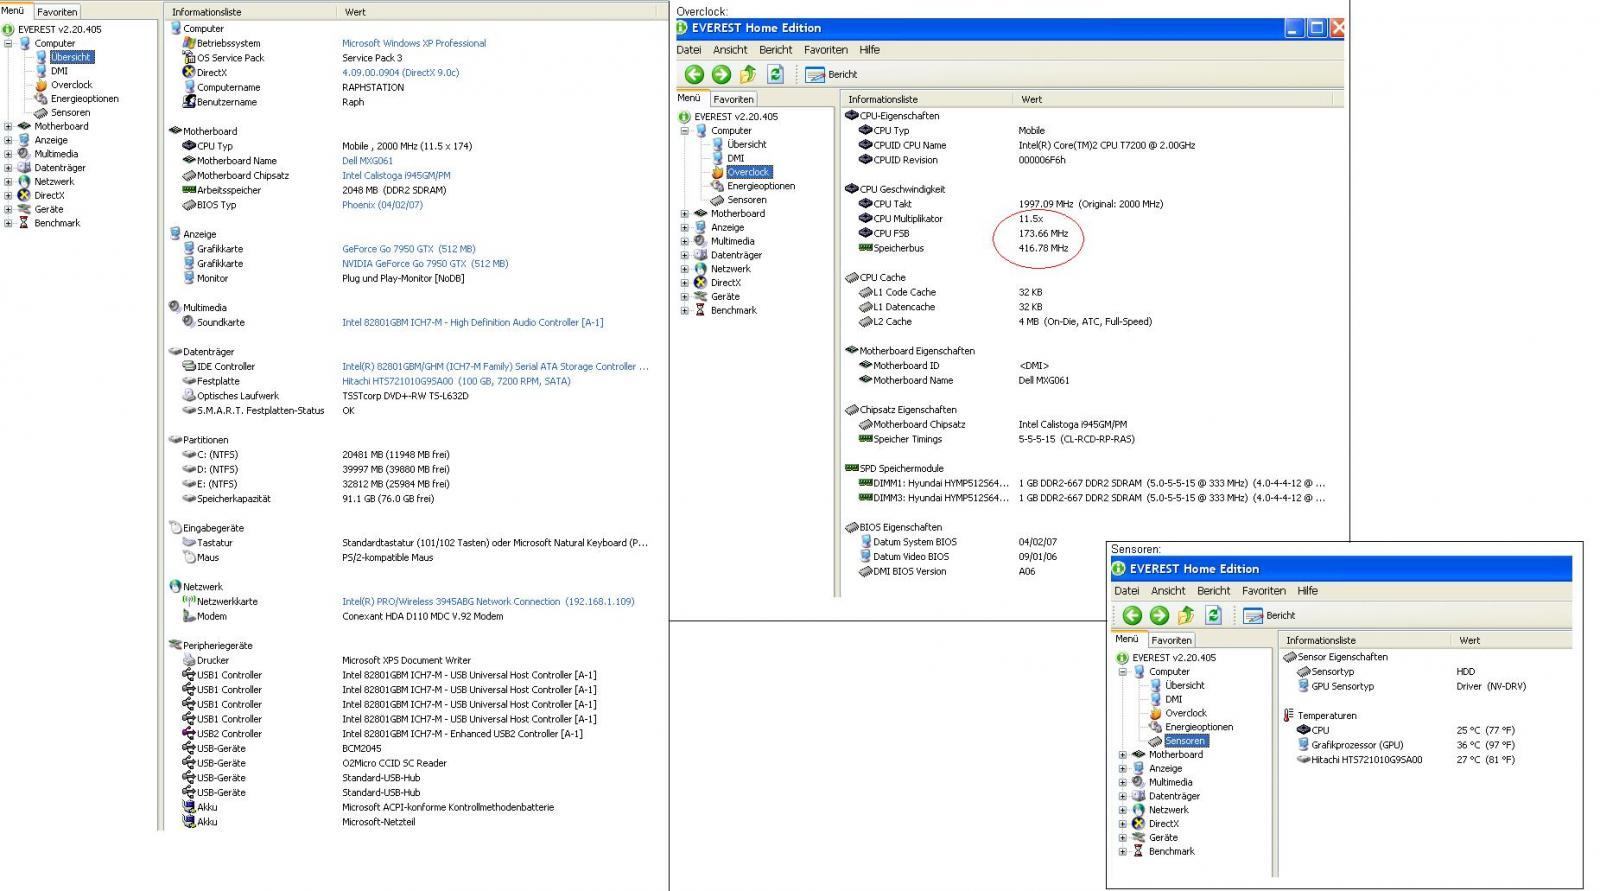Select Benchmark in the leftmost window tree
This screenshot has height=891, width=1600.
tap(57, 223)
